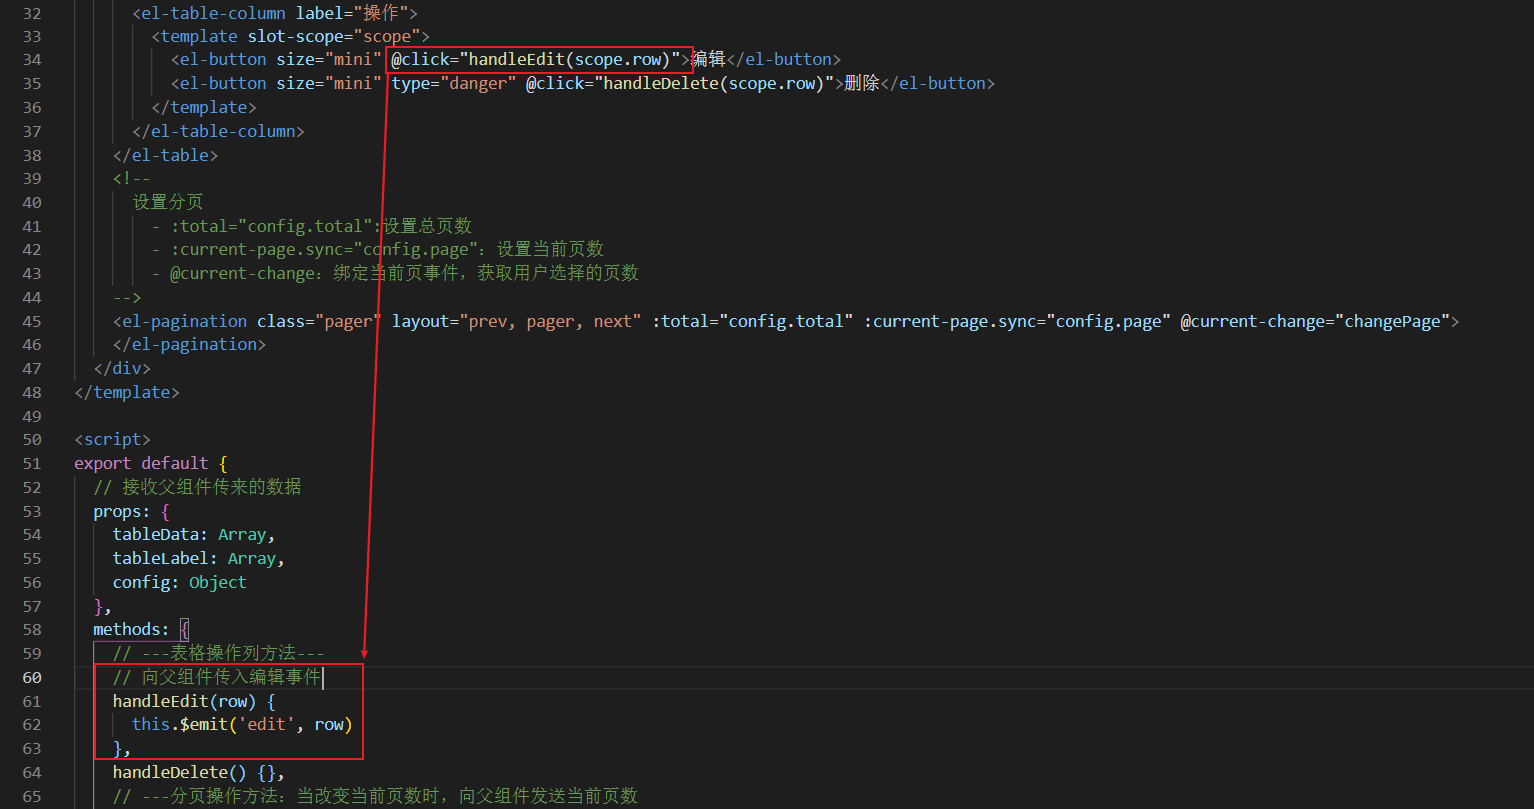The height and width of the screenshot is (809, 1534).
Task: Click the "操作" label value on line 32
Action: (382, 12)
